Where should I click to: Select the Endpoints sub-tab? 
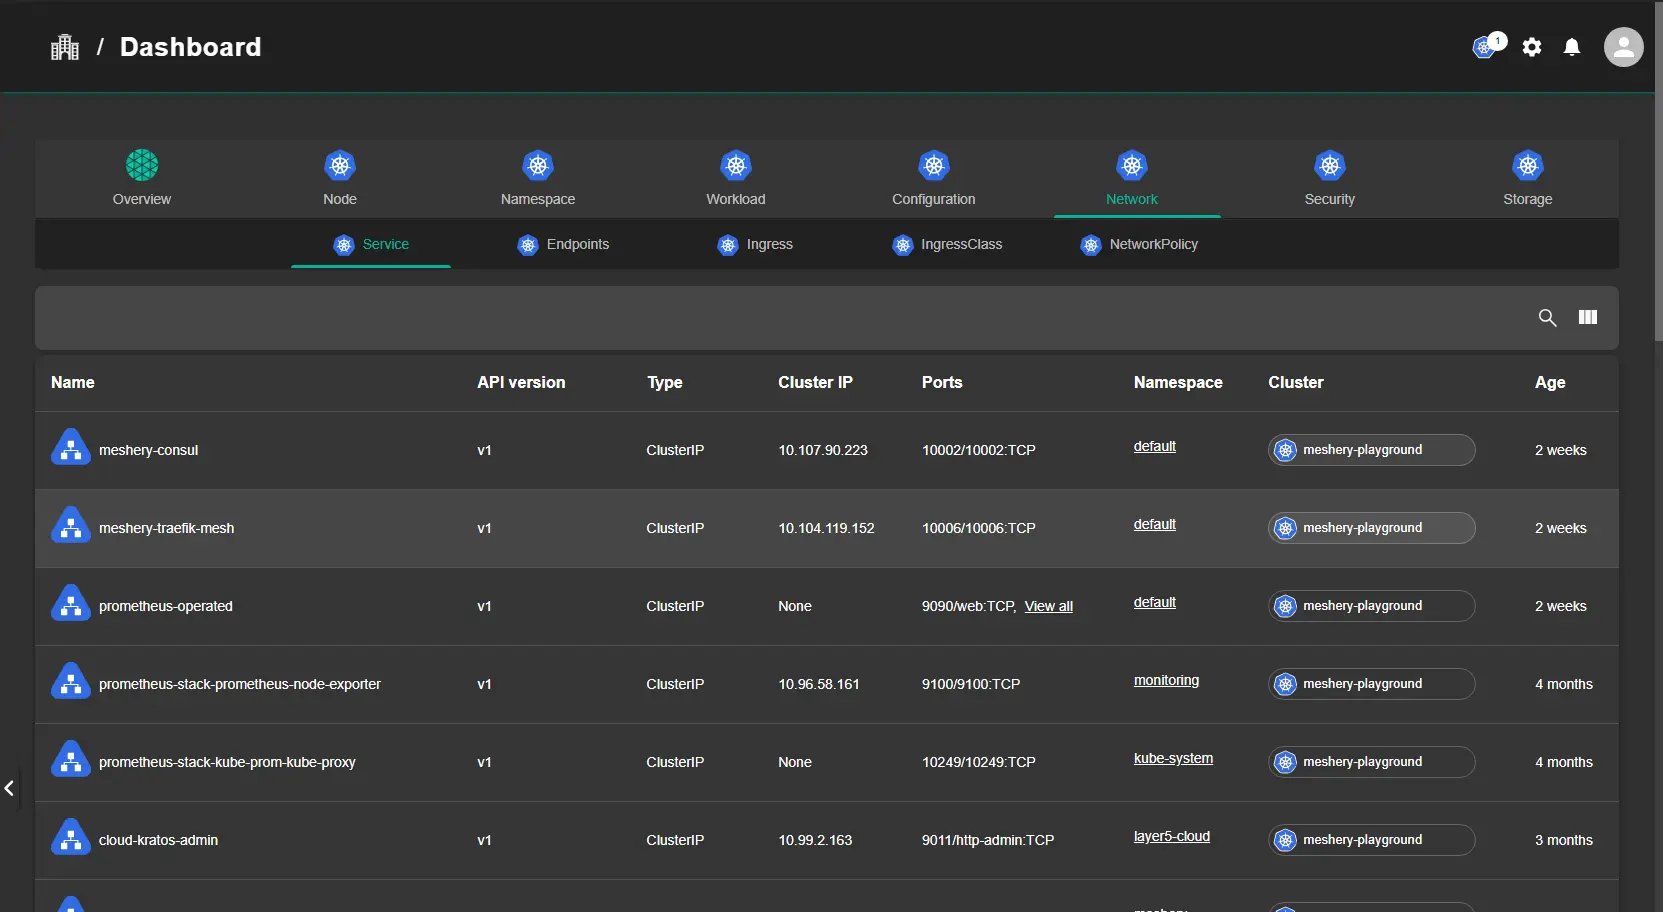(x=564, y=245)
